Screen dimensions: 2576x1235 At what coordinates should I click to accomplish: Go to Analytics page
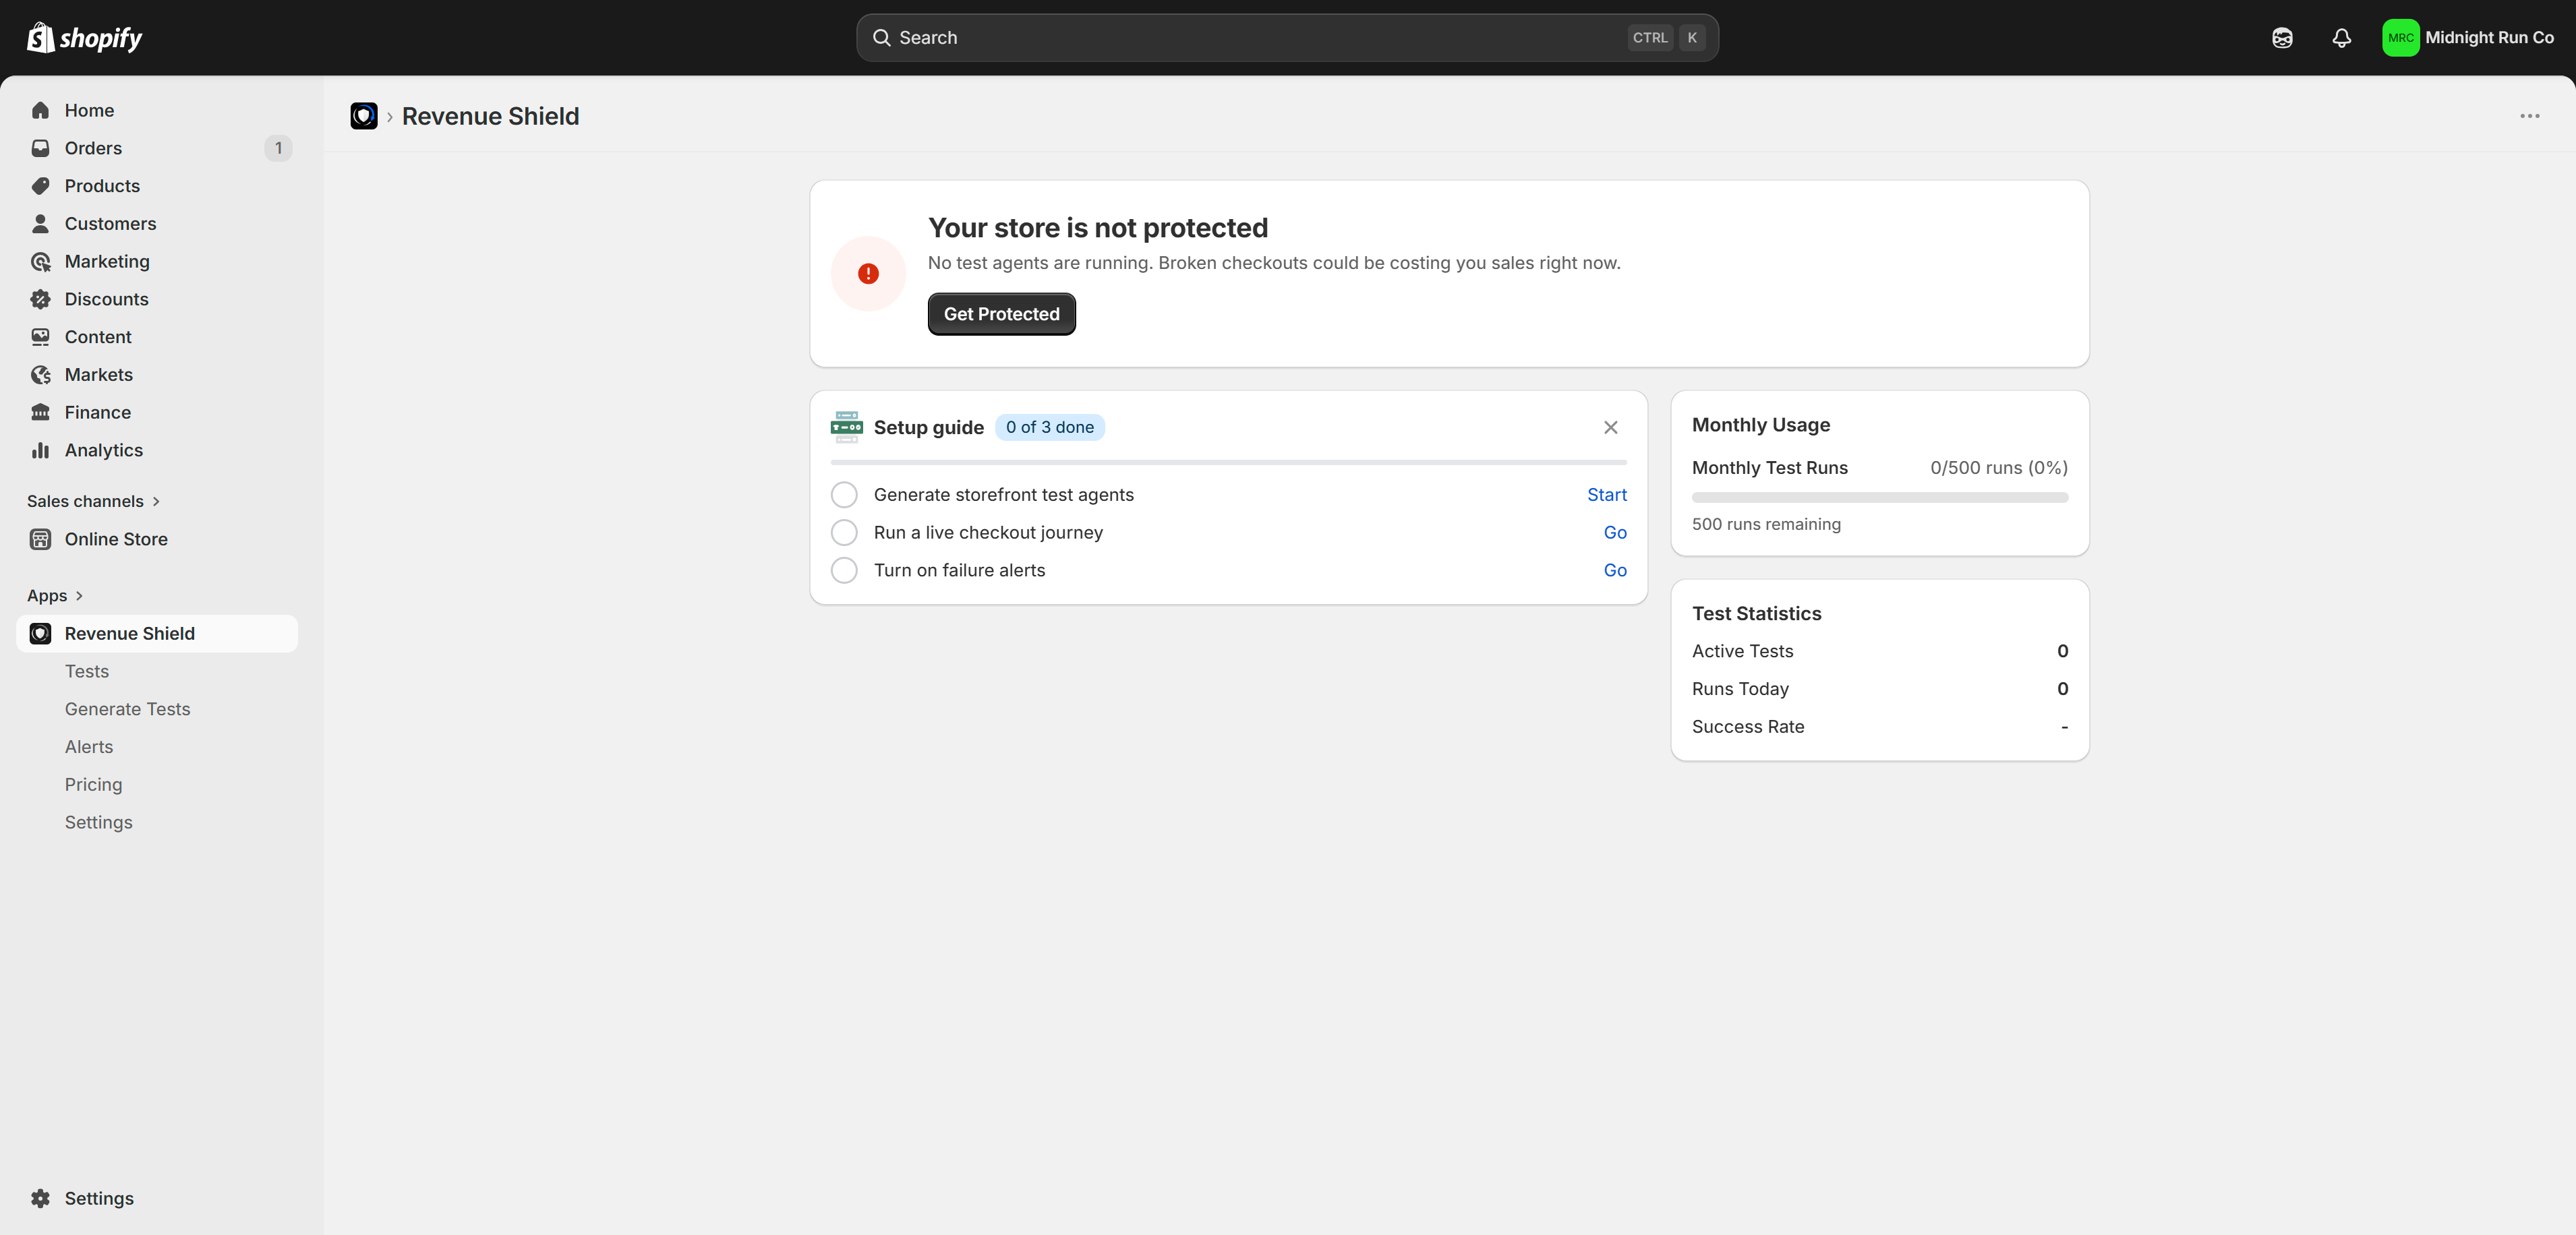[157, 450]
